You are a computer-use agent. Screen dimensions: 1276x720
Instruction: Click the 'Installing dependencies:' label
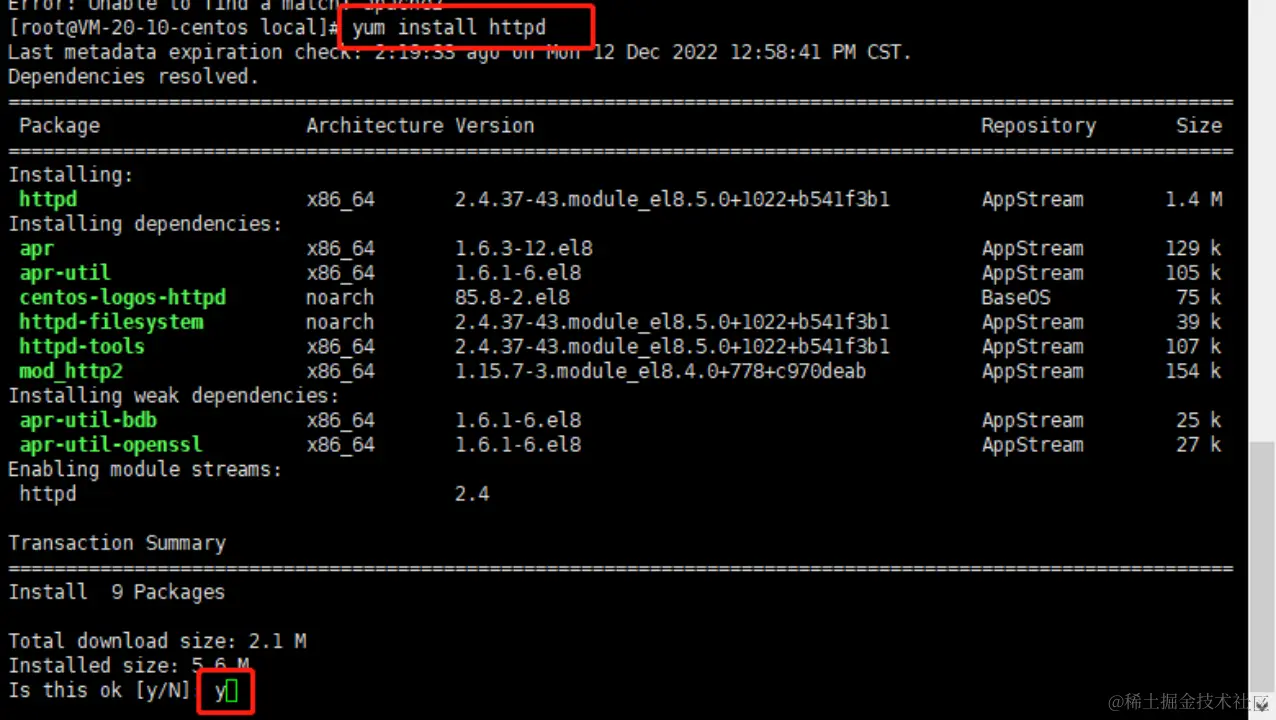coord(145,224)
